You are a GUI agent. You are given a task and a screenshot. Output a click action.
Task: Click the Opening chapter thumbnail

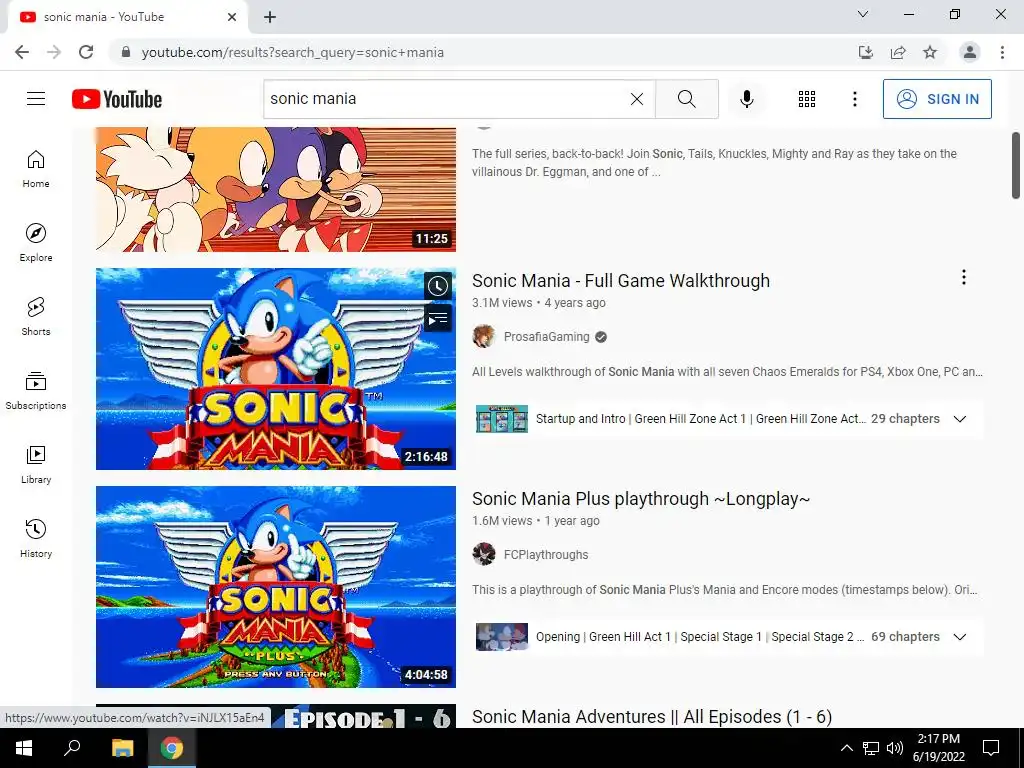tap(502, 637)
